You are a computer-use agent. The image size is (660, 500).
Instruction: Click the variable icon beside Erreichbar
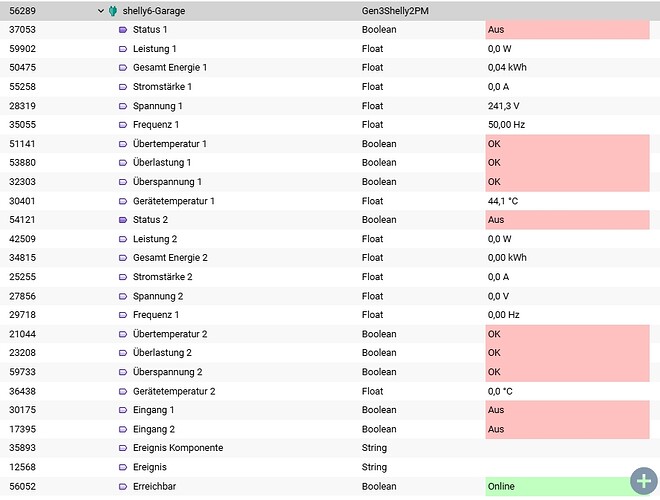click(x=123, y=487)
